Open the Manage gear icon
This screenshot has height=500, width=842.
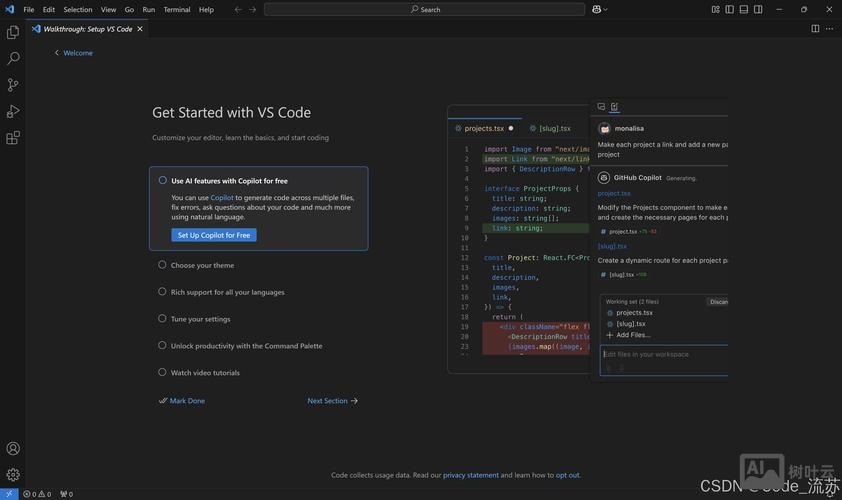(x=13, y=475)
